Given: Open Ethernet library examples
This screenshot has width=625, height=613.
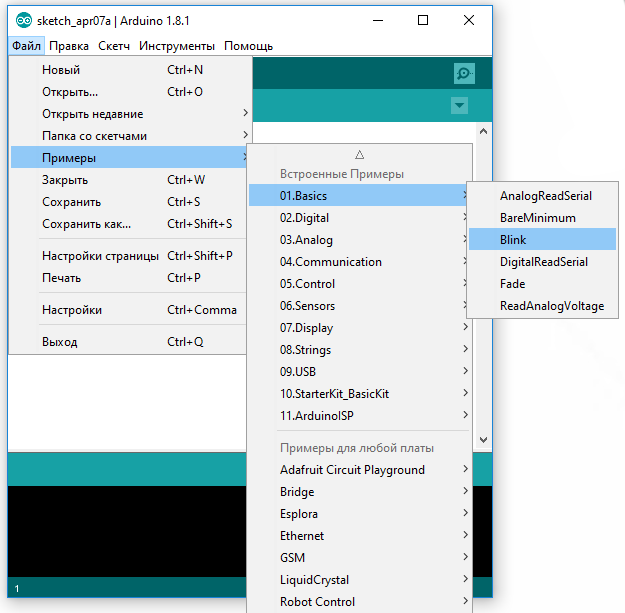Looking at the screenshot, I should [x=359, y=535].
